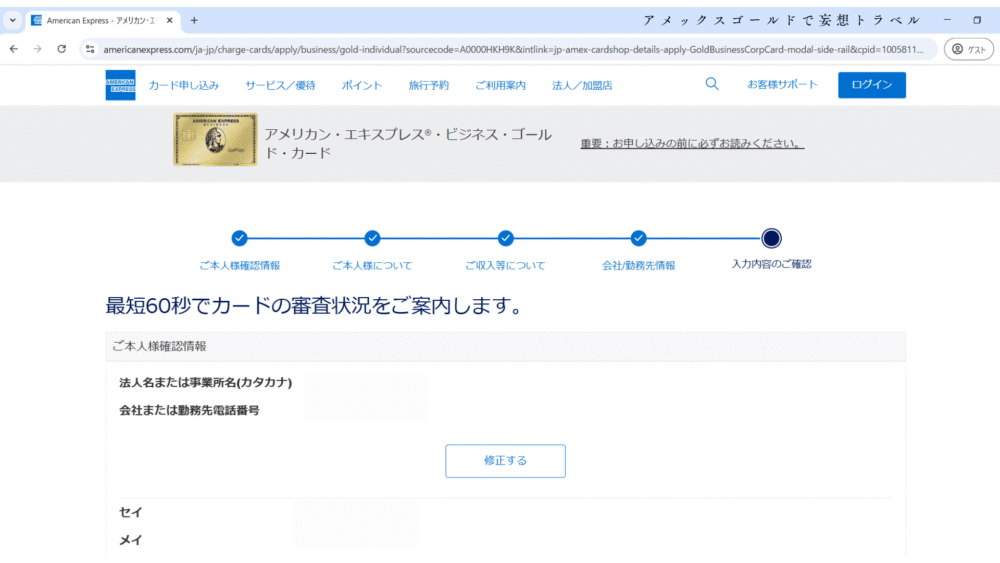Open 重要：お申し込みの前に必ずお読みください link

tap(692, 143)
